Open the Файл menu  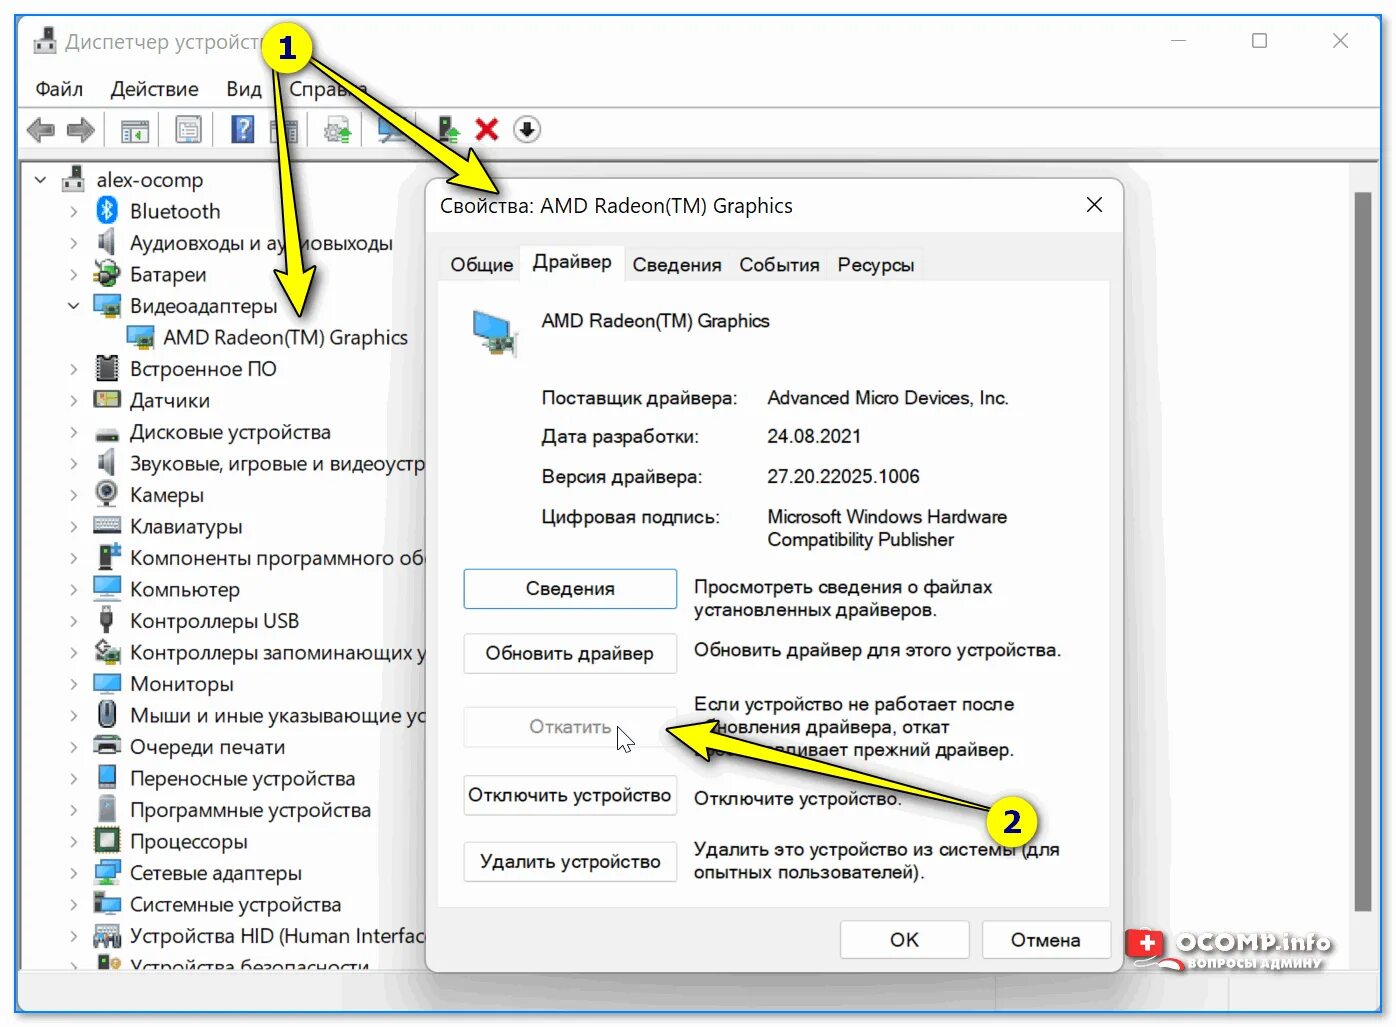coord(59,89)
